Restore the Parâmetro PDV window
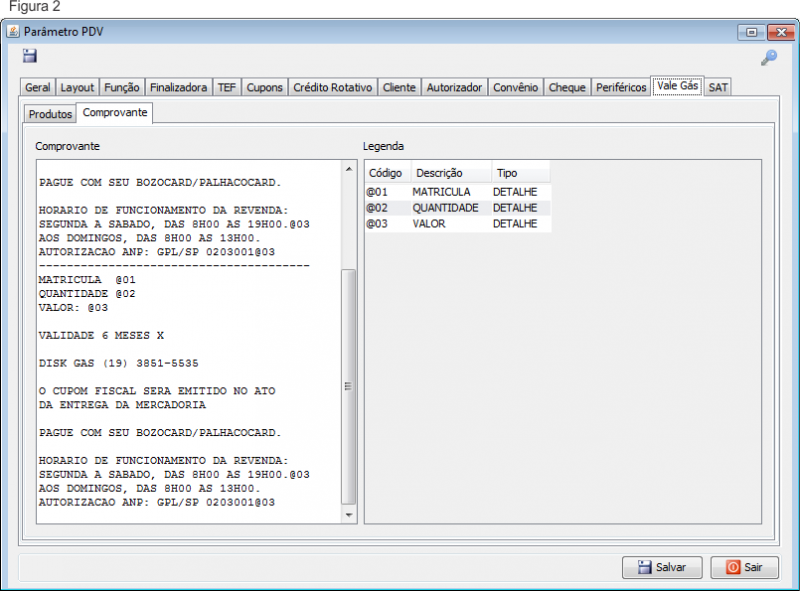The height and width of the screenshot is (591, 800). coord(751,32)
